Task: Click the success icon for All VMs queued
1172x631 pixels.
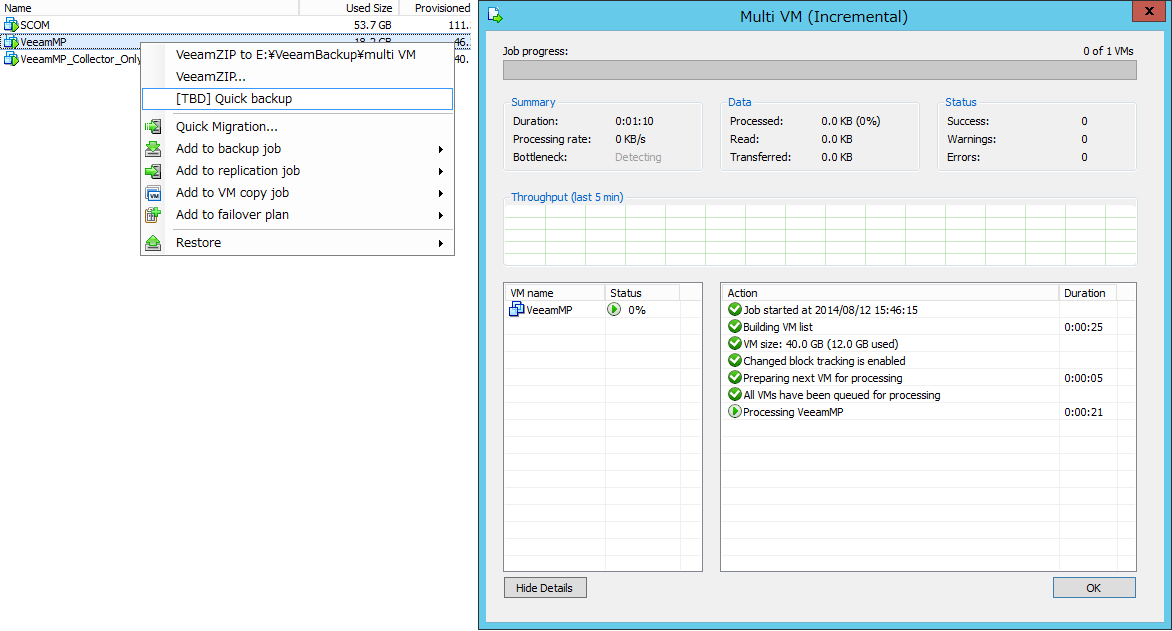Action: tap(735, 395)
